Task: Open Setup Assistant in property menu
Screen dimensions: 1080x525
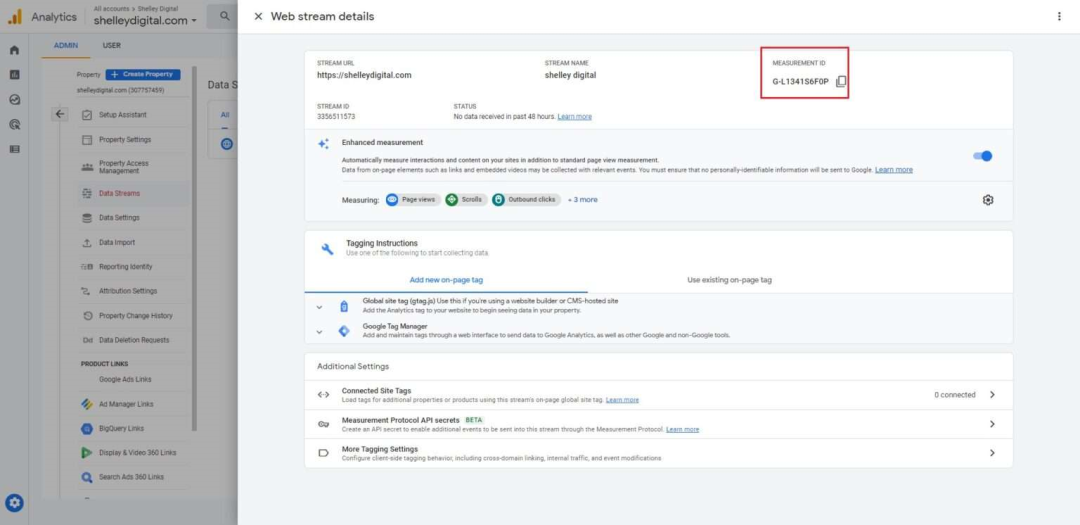Action: 123,115
